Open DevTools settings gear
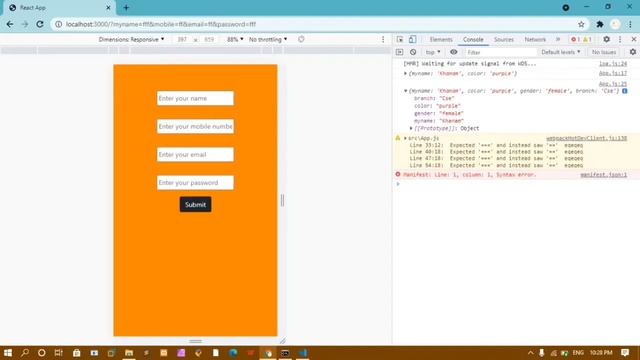Viewport: 640px width, 360px height. coord(607,40)
